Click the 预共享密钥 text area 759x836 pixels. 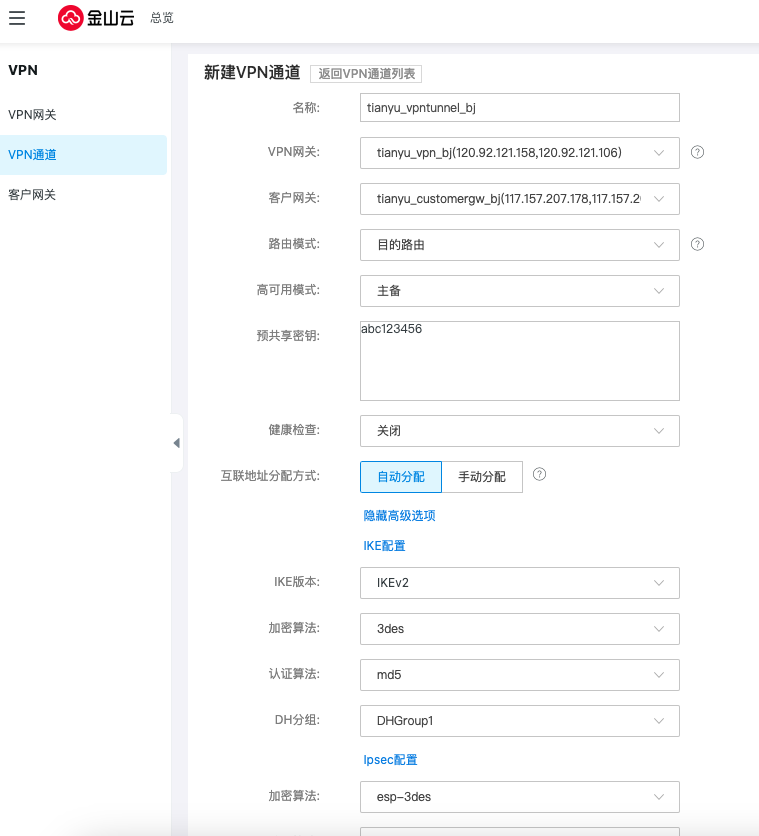pyautogui.click(x=519, y=361)
